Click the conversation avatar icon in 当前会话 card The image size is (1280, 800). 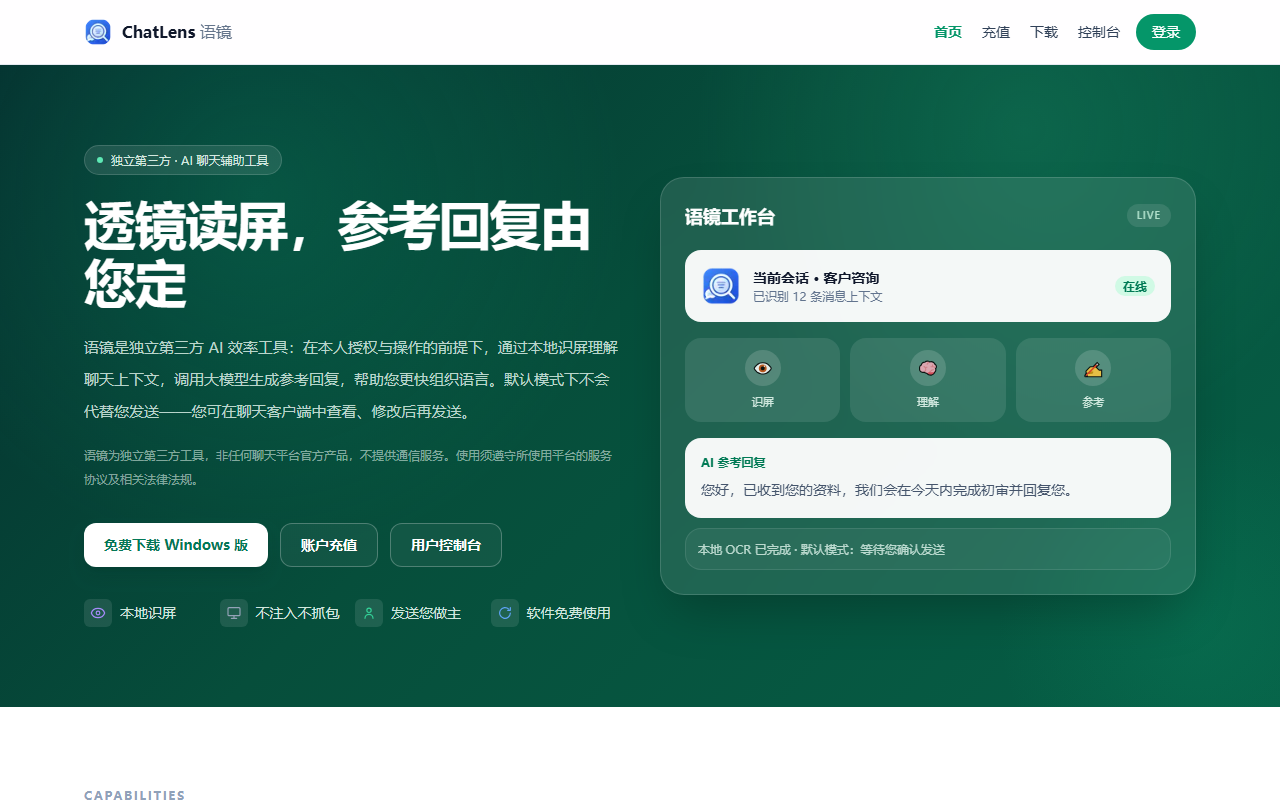[721, 286]
